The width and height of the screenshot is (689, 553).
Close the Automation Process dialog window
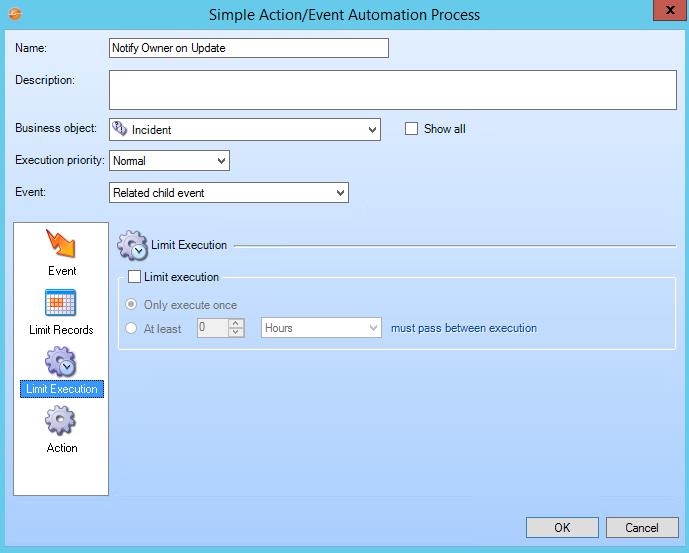click(x=670, y=10)
